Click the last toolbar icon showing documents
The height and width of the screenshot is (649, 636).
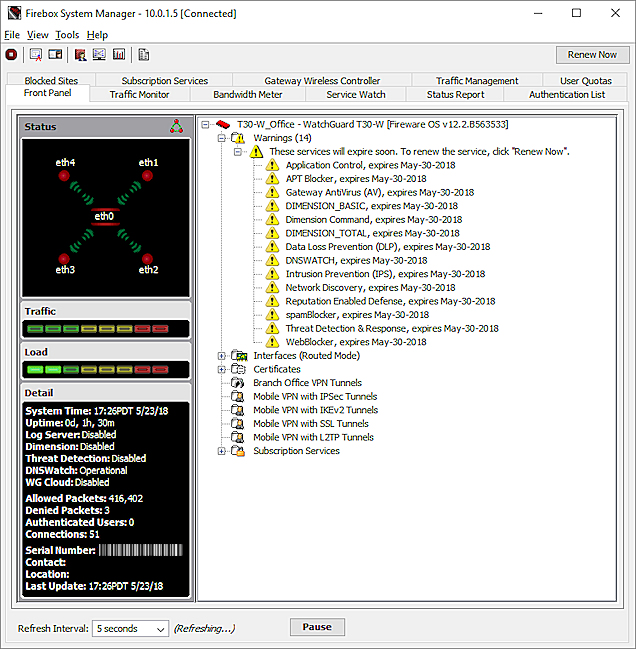click(144, 55)
